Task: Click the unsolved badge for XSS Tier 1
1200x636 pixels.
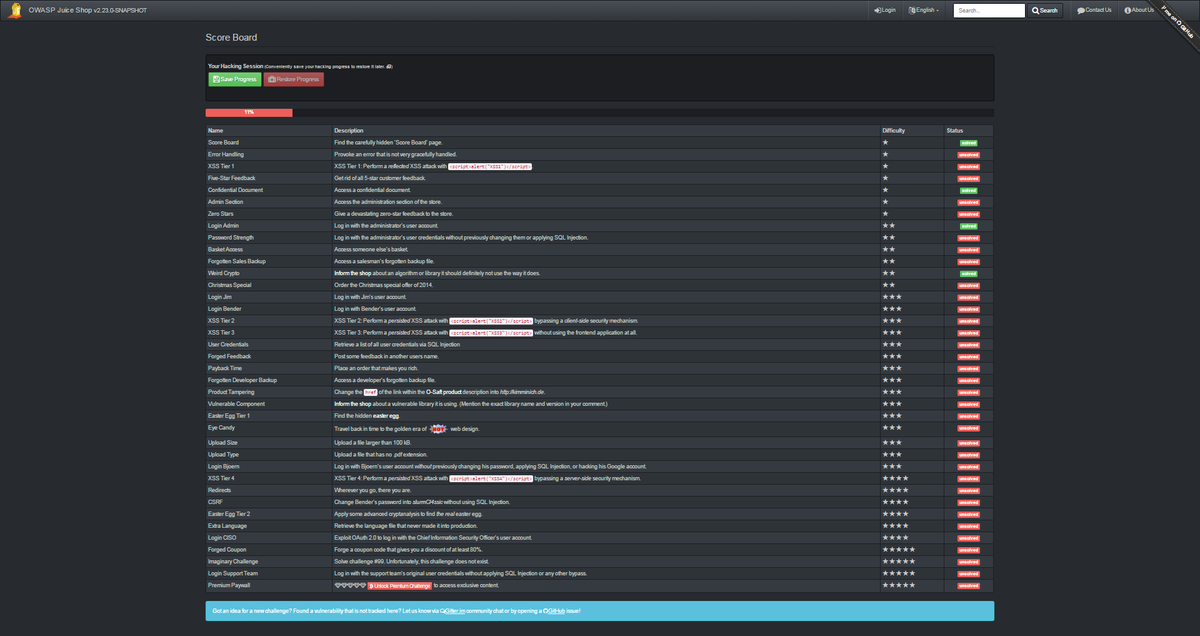Action: coord(968,166)
